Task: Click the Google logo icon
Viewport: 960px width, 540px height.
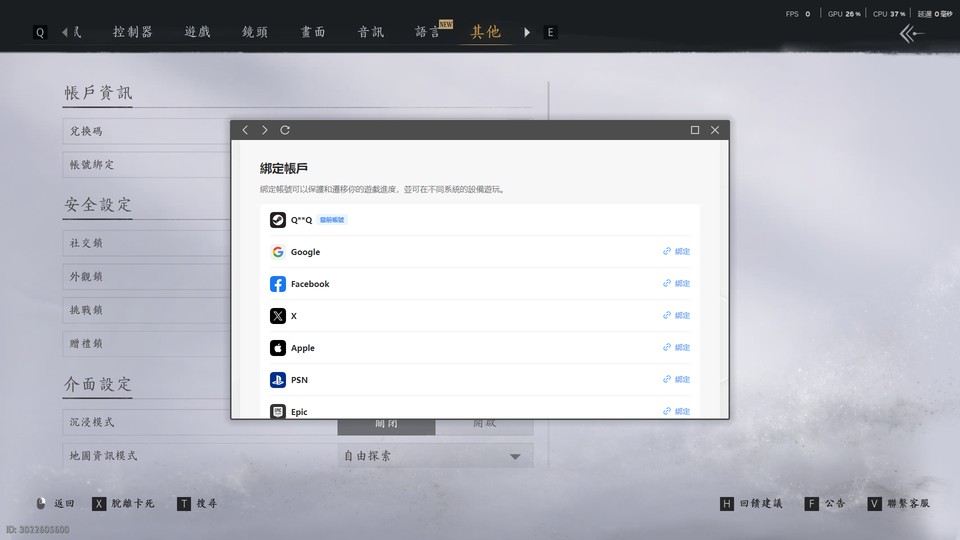Action: (x=278, y=252)
